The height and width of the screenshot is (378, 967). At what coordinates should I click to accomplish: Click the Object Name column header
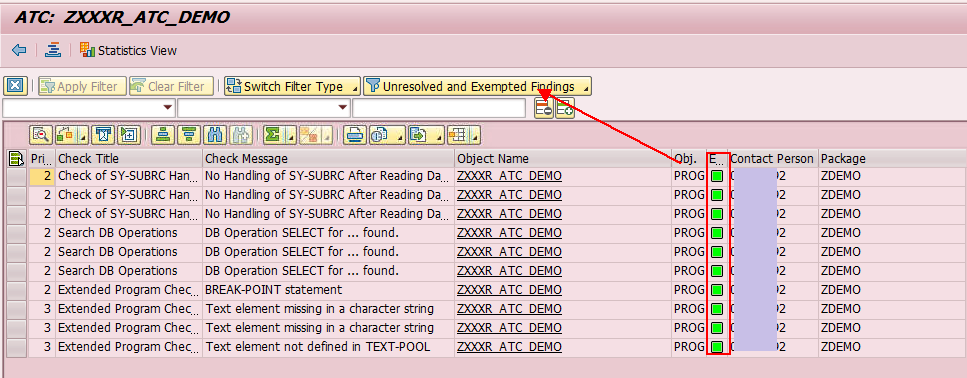pos(563,158)
